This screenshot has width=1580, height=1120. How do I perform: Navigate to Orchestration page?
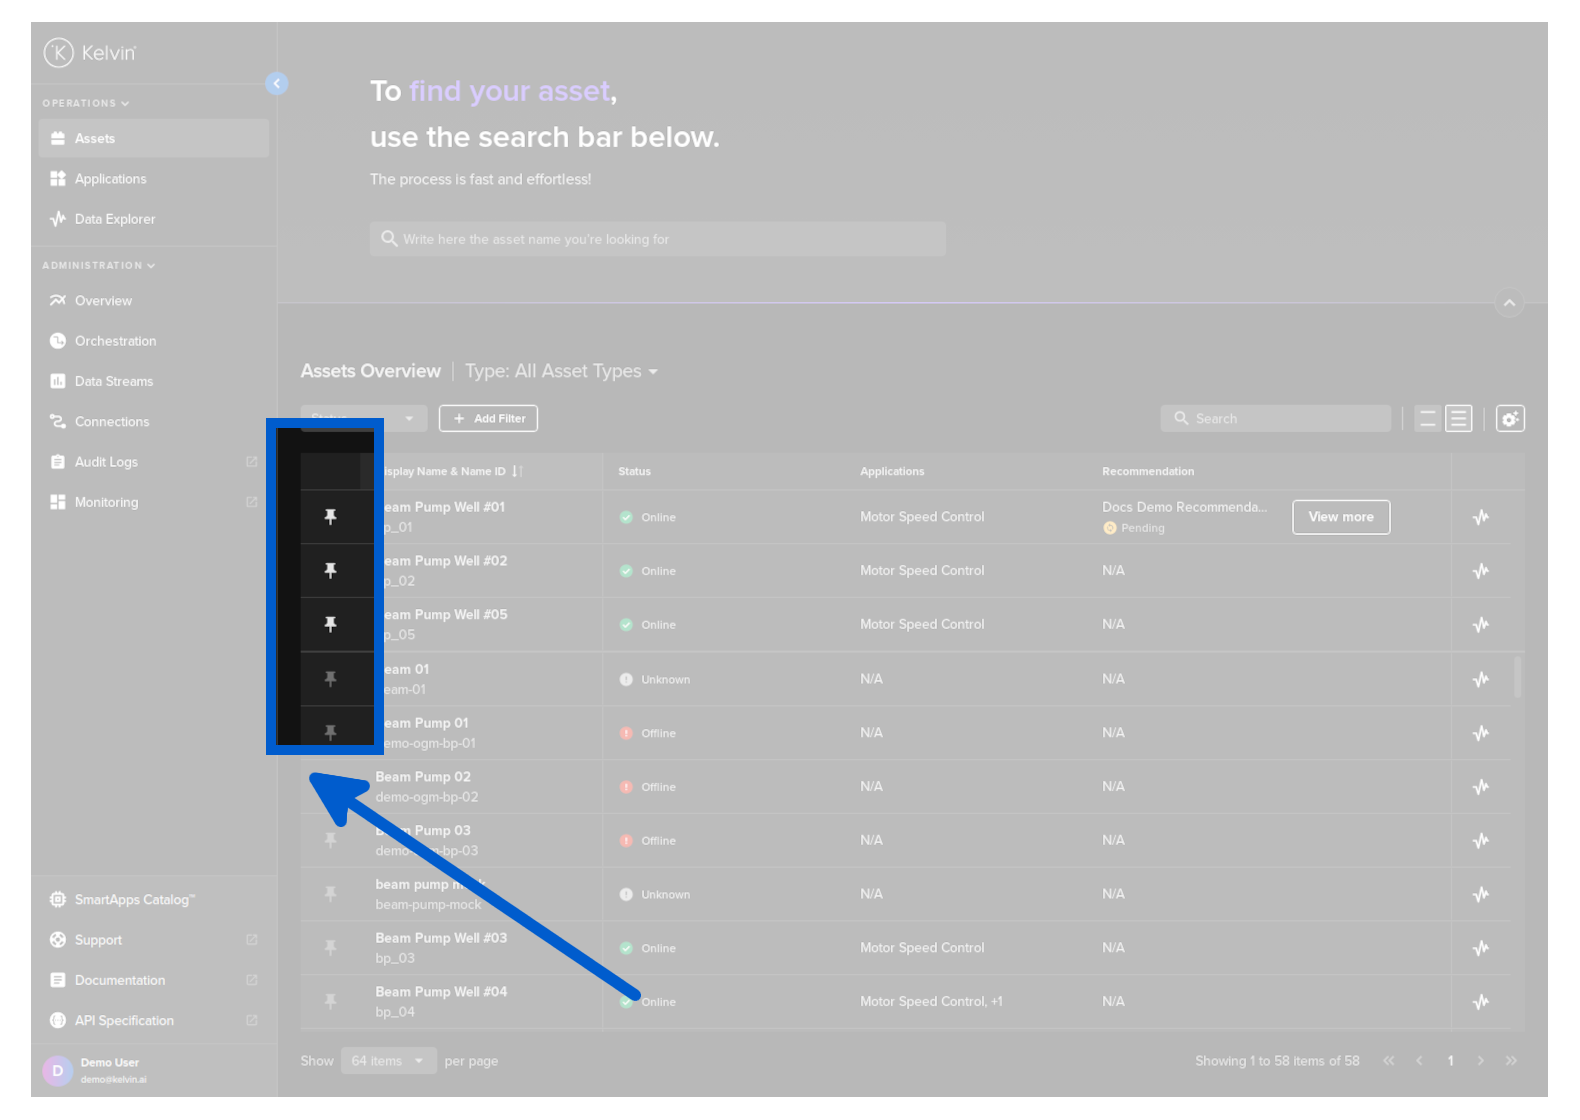(115, 341)
